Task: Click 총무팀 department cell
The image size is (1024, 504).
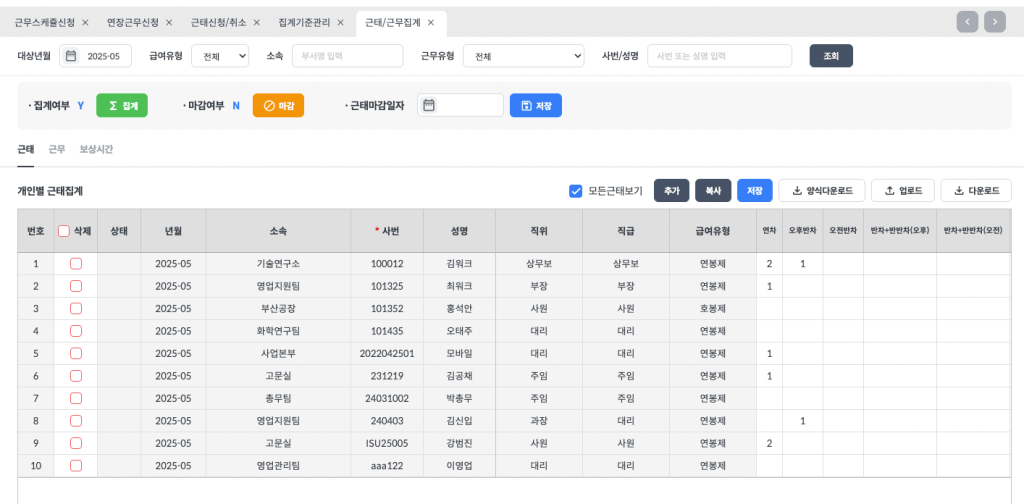Action: [278, 398]
